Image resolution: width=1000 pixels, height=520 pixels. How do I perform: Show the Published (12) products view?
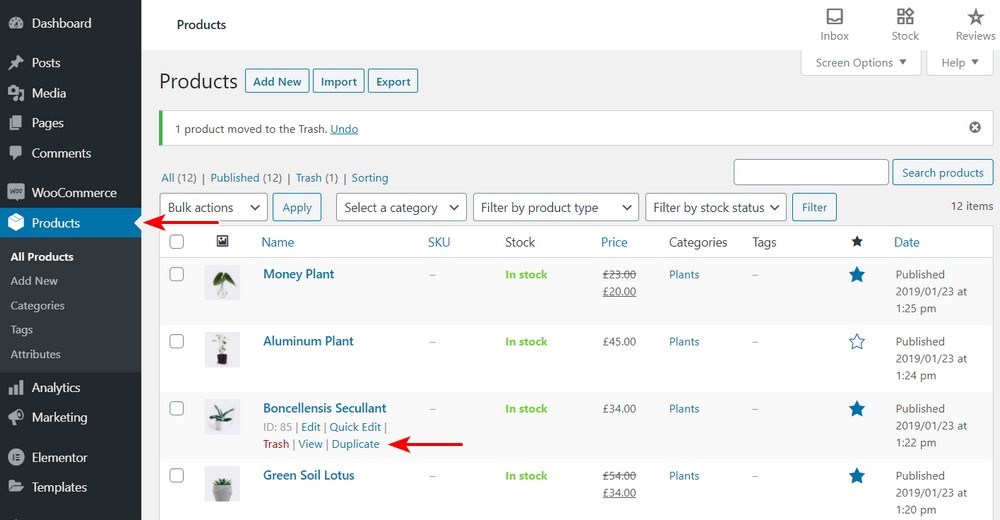(246, 178)
